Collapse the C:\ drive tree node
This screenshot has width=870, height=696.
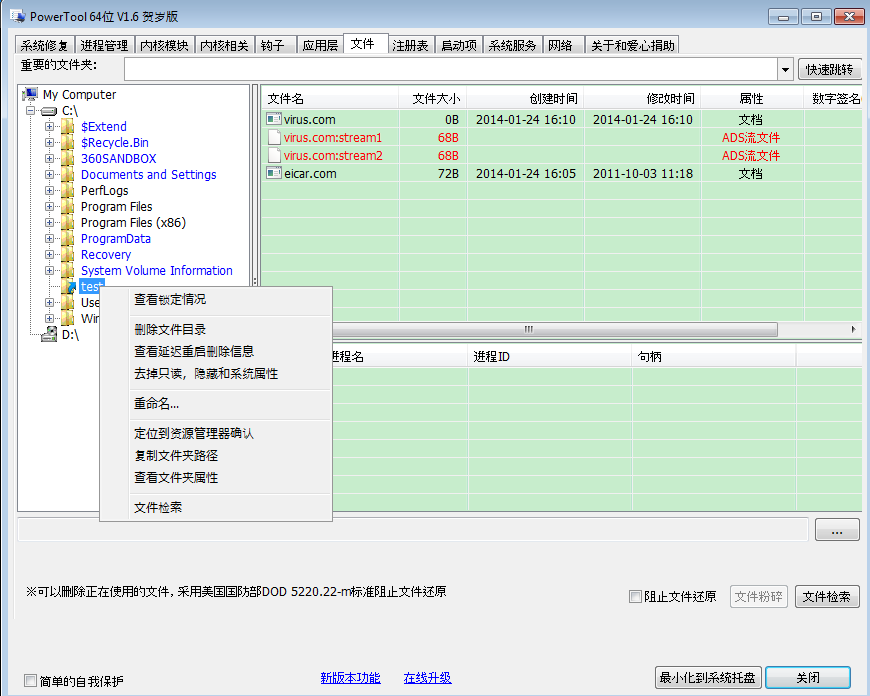(x=31, y=111)
